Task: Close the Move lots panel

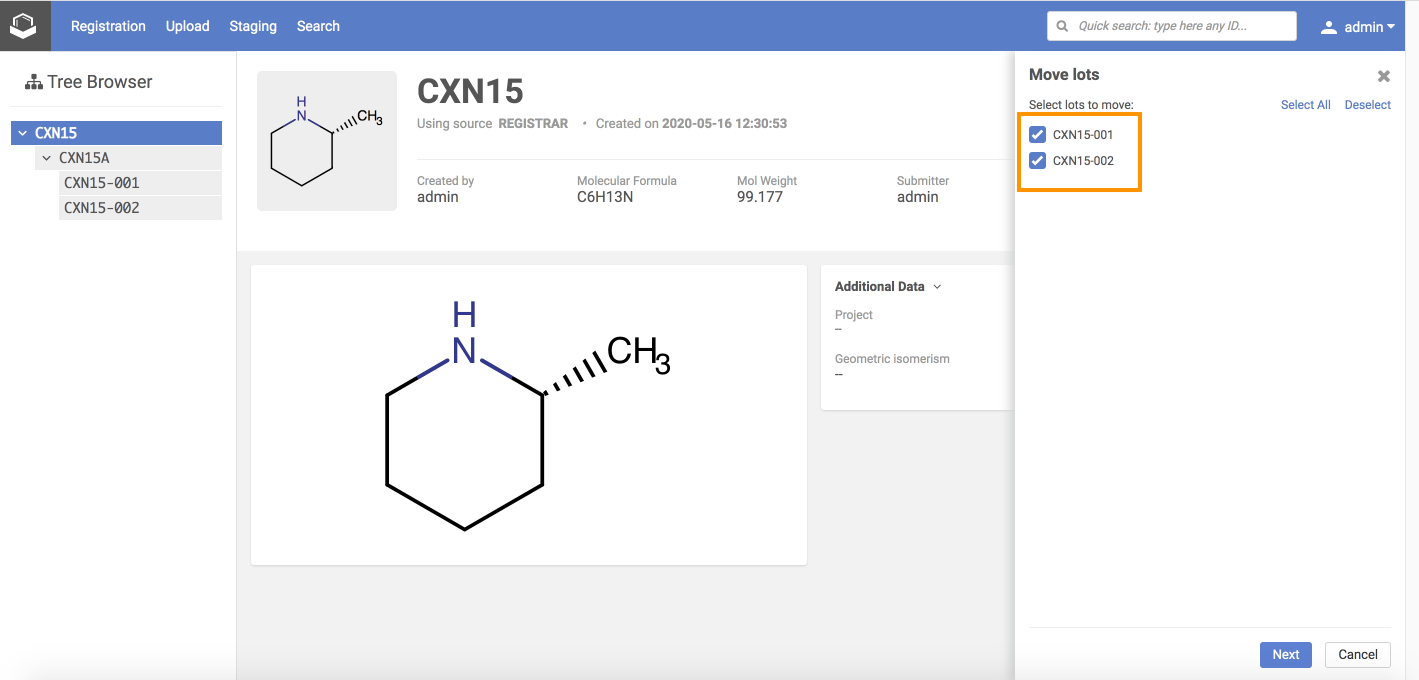Action: tap(1383, 76)
